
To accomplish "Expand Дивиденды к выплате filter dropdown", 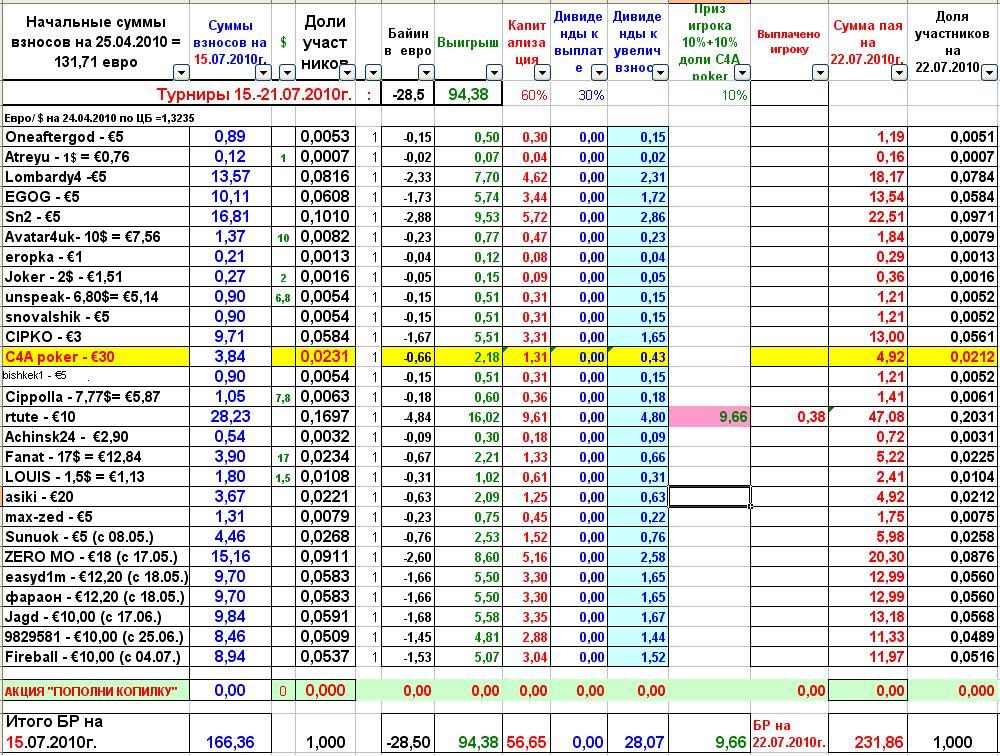I will (599, 73).
